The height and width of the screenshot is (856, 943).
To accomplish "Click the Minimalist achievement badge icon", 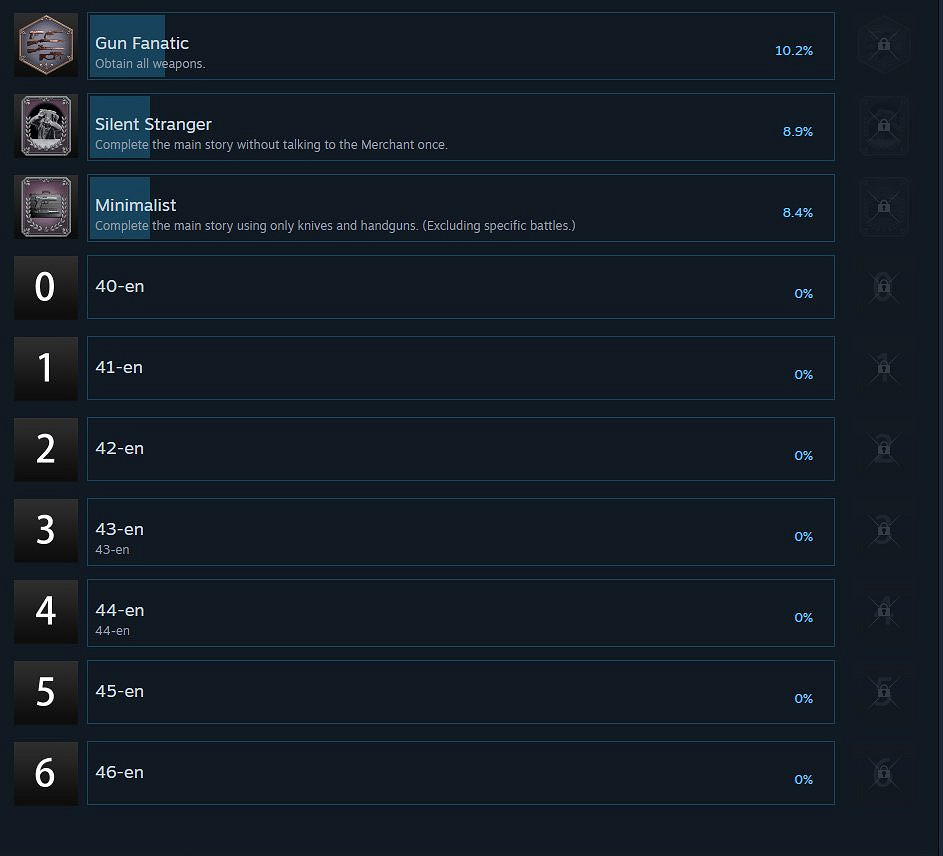I will pyautogui.click(x=46, y=207).
